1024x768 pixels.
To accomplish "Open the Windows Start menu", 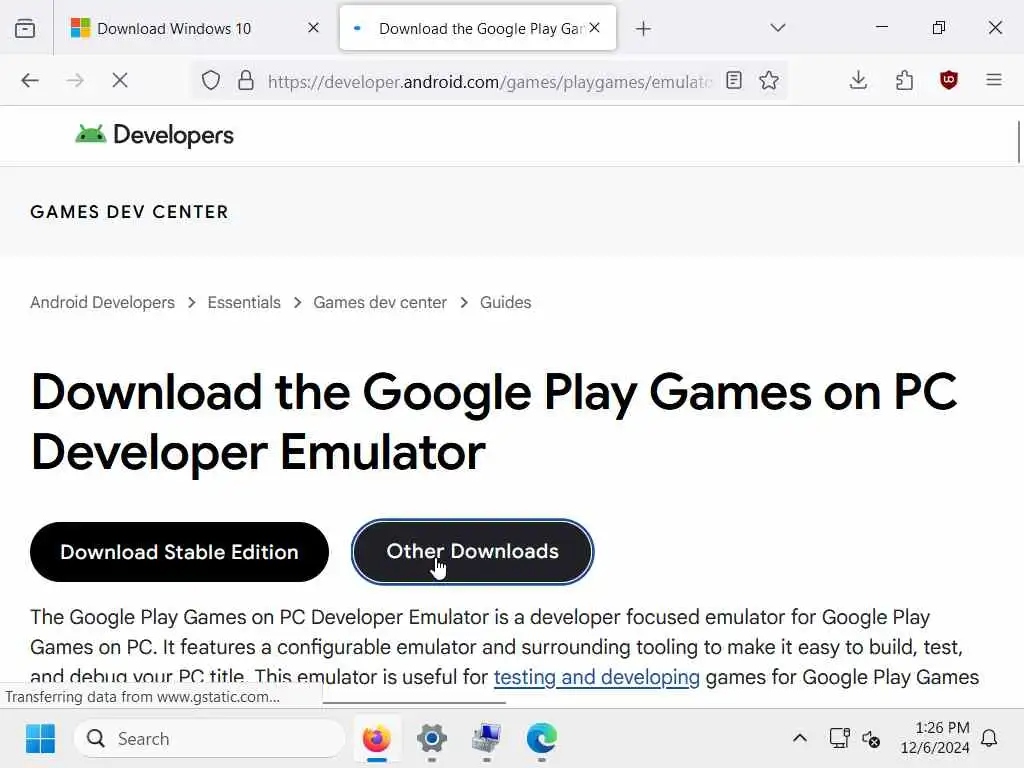I will coord(40,739).
